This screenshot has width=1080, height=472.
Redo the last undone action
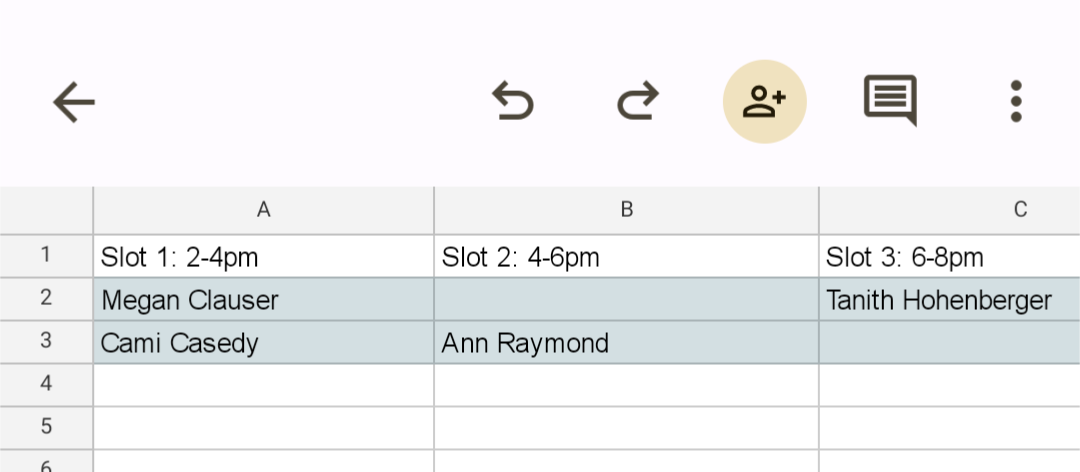tap(638, 102)
